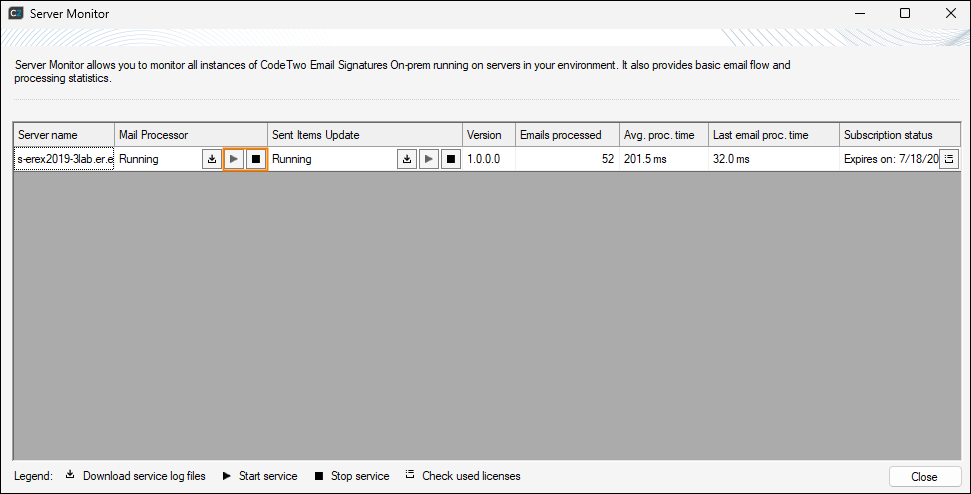Click the legend Check used licenses icon
The height and width of the screenshot is (494, 971).
410,474
